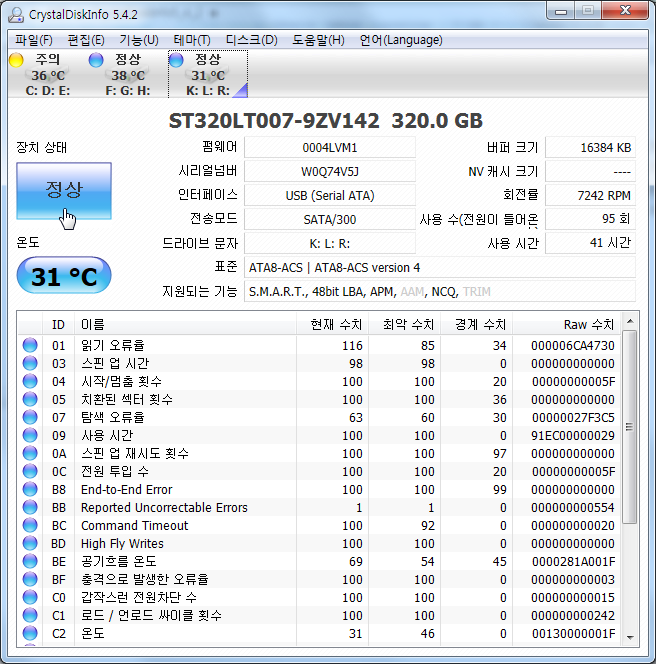This screenshot has width=656, height=664.
Task: Click status circle for row 0A 스핀 업 재시도 횟수
Action: pyautogui.click(x=30, y=453)
